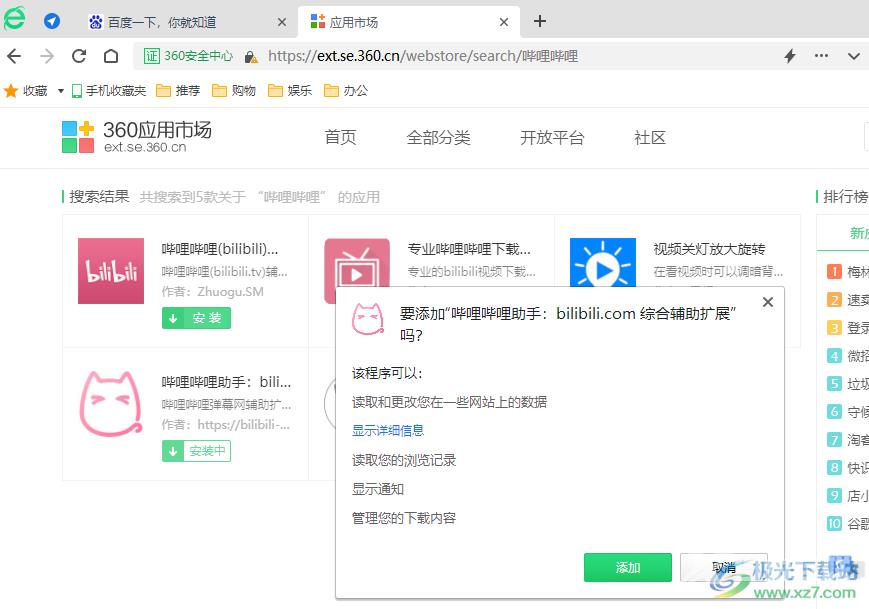This screenshot has height=609, width=869.
Task: Click the bilibili pink extension thumbnail
Action: 111,271
